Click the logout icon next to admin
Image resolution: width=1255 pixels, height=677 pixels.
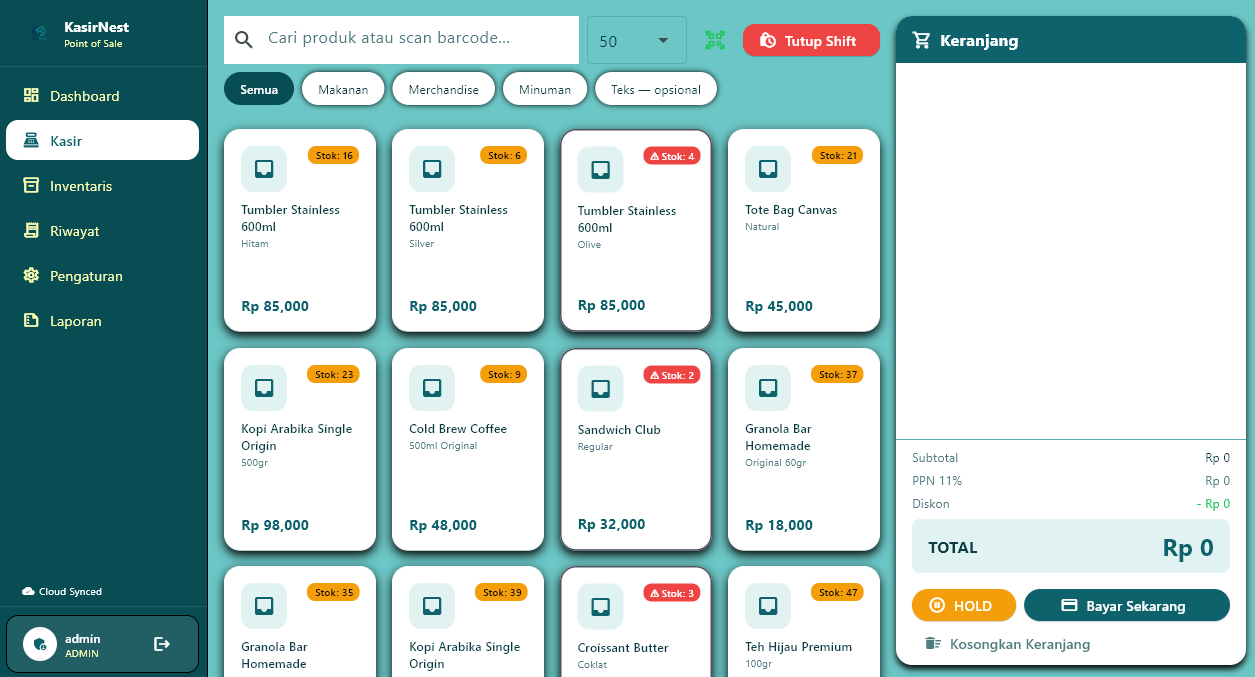click(x=162, y=644)
